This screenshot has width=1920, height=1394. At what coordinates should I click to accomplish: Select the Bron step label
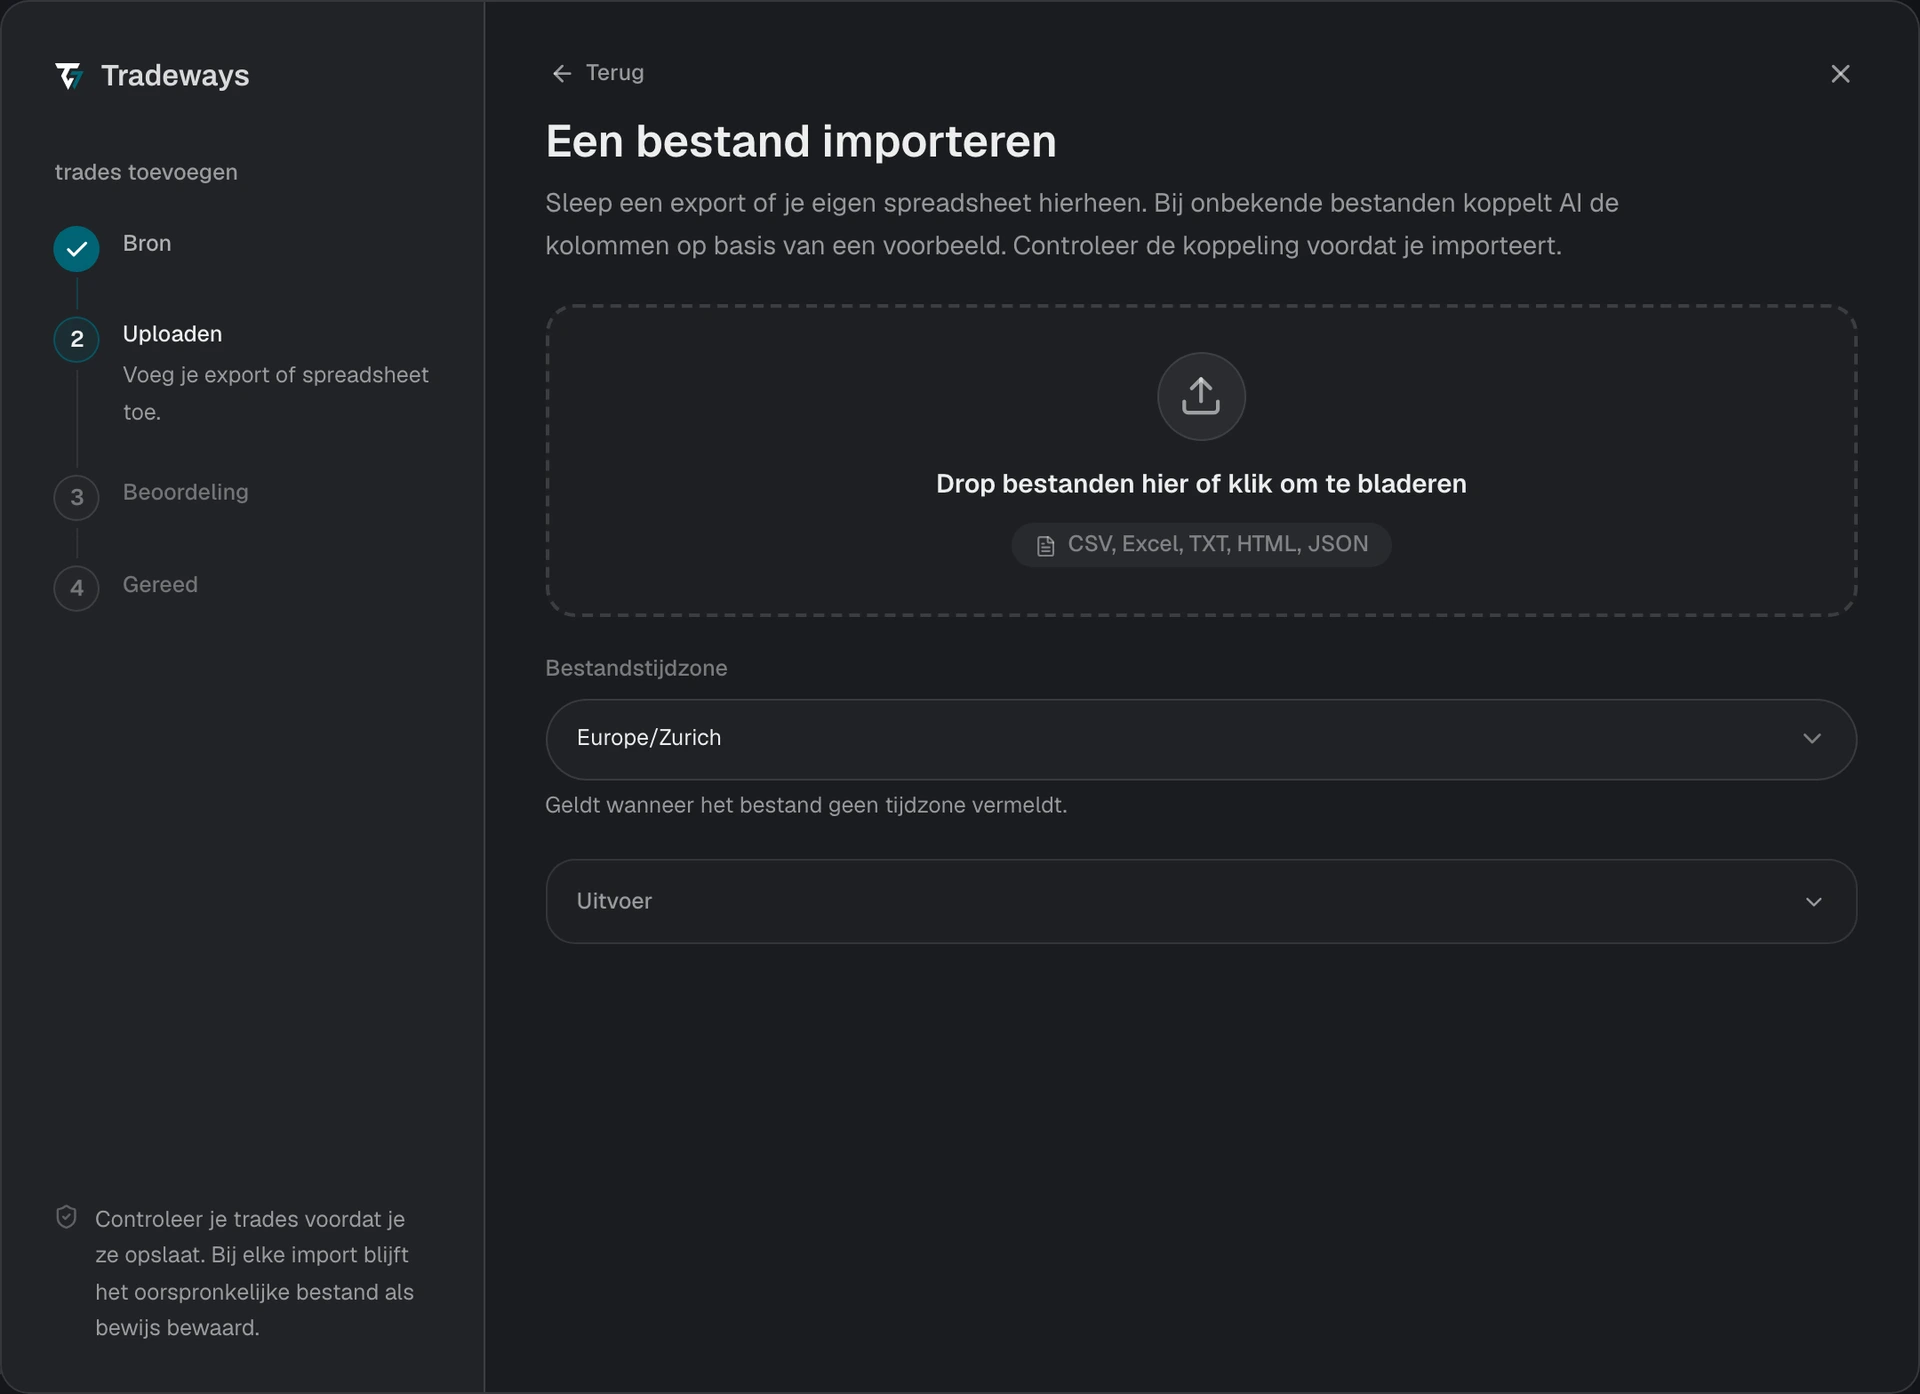pos(147,243)
